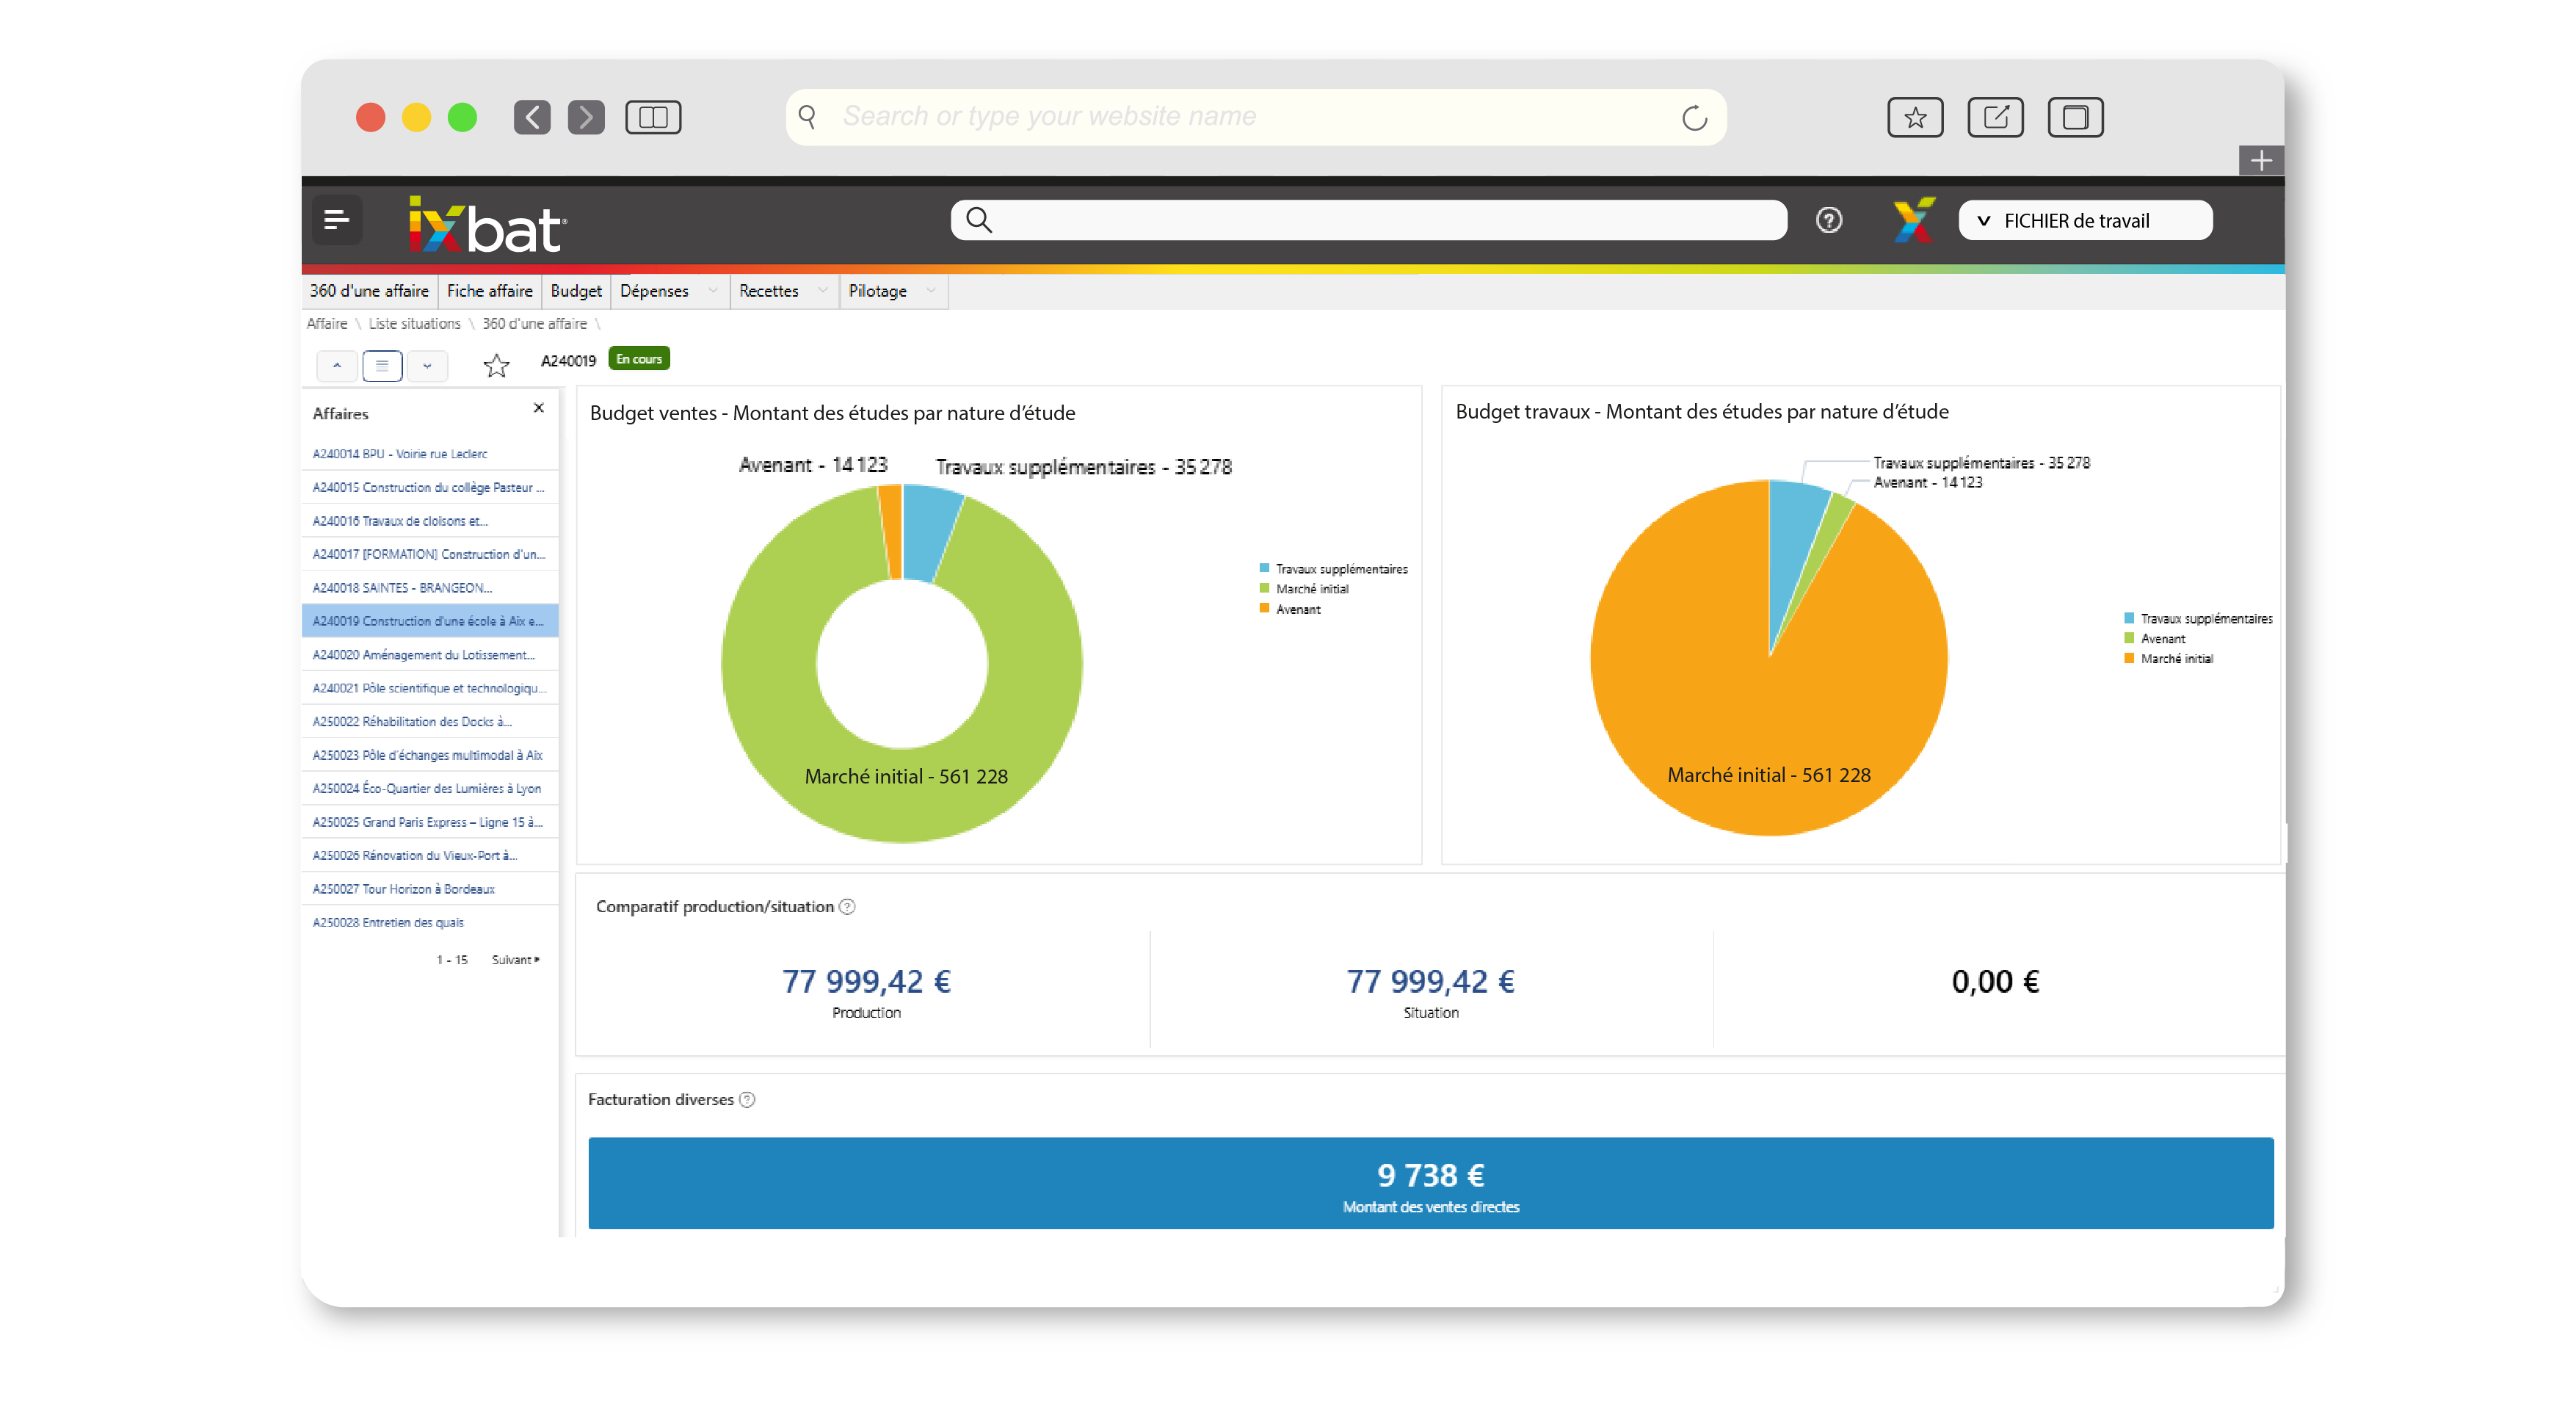Screen dimensions: 2576x1426
Task: Mark affaire A240019 as favorite star
Action: pyautogui.click(x=496, y=365)
